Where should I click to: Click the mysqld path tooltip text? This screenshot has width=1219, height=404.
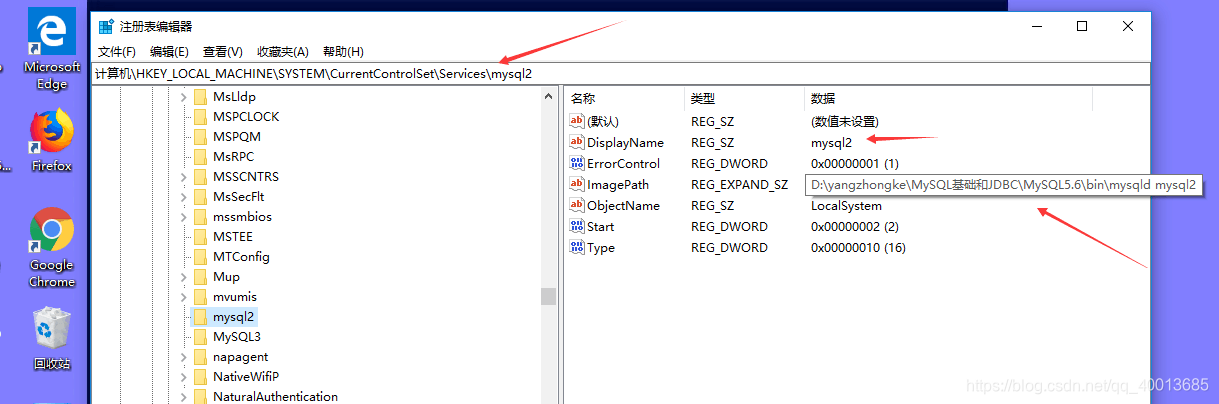(x=1003, y=185)
